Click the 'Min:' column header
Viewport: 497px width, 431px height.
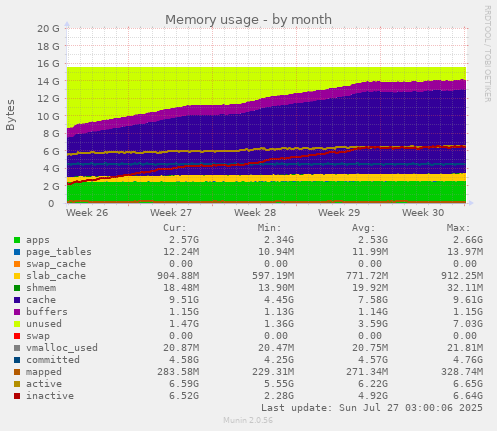[269, 228]
